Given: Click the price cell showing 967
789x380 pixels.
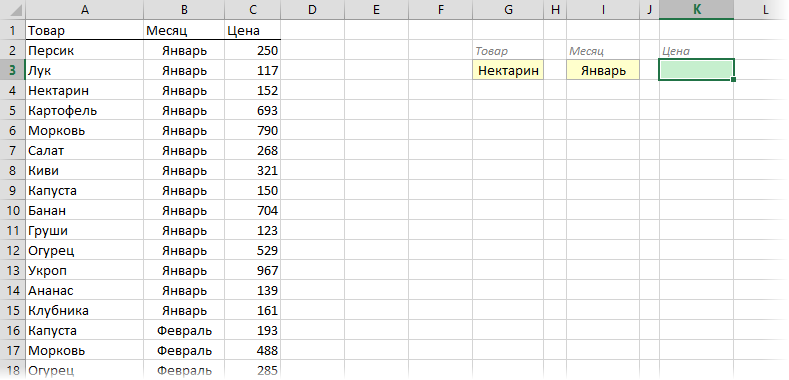Looking at the screenshot, I should coord(253,270).
